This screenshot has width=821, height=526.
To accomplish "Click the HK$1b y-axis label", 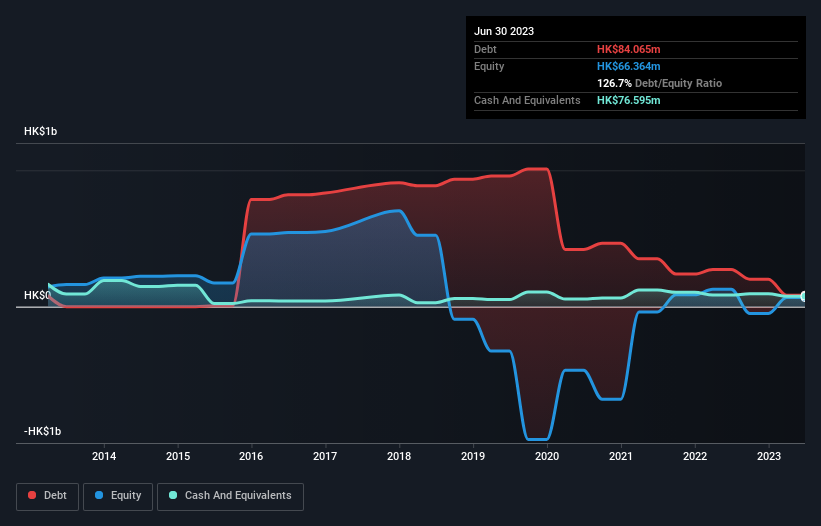I will point(40,131).
